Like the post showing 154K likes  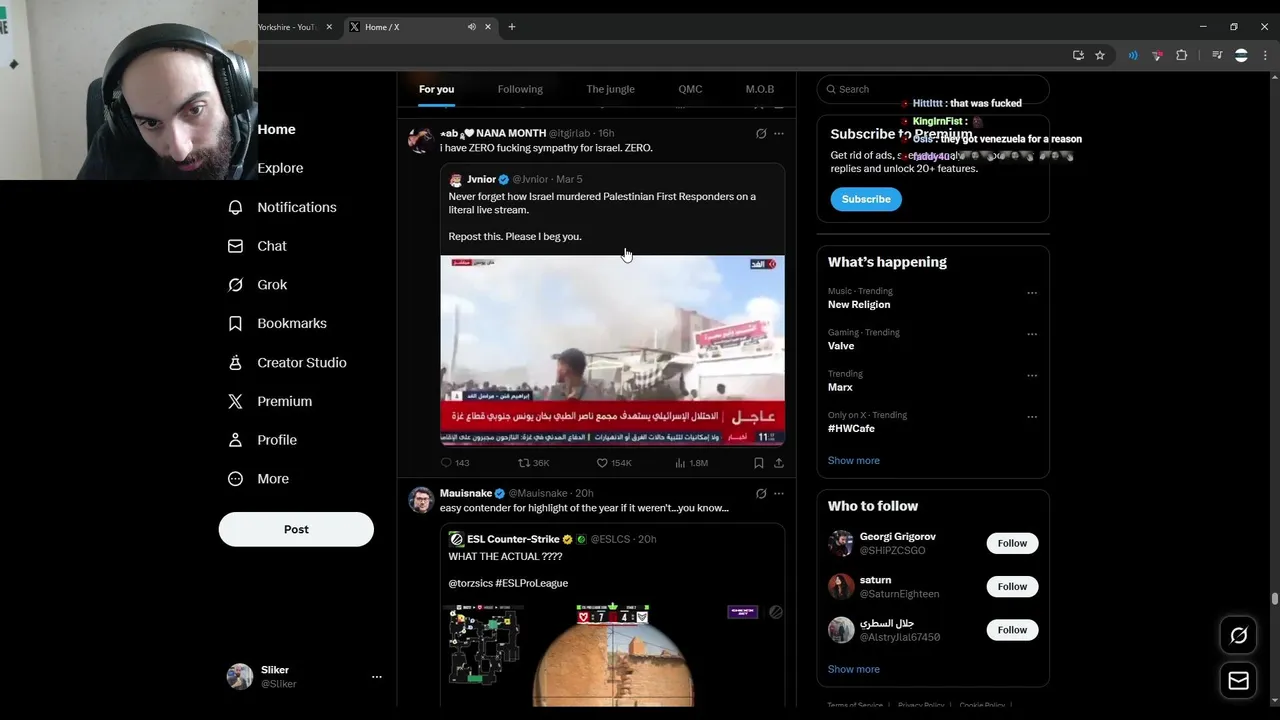tap(602, 463)
